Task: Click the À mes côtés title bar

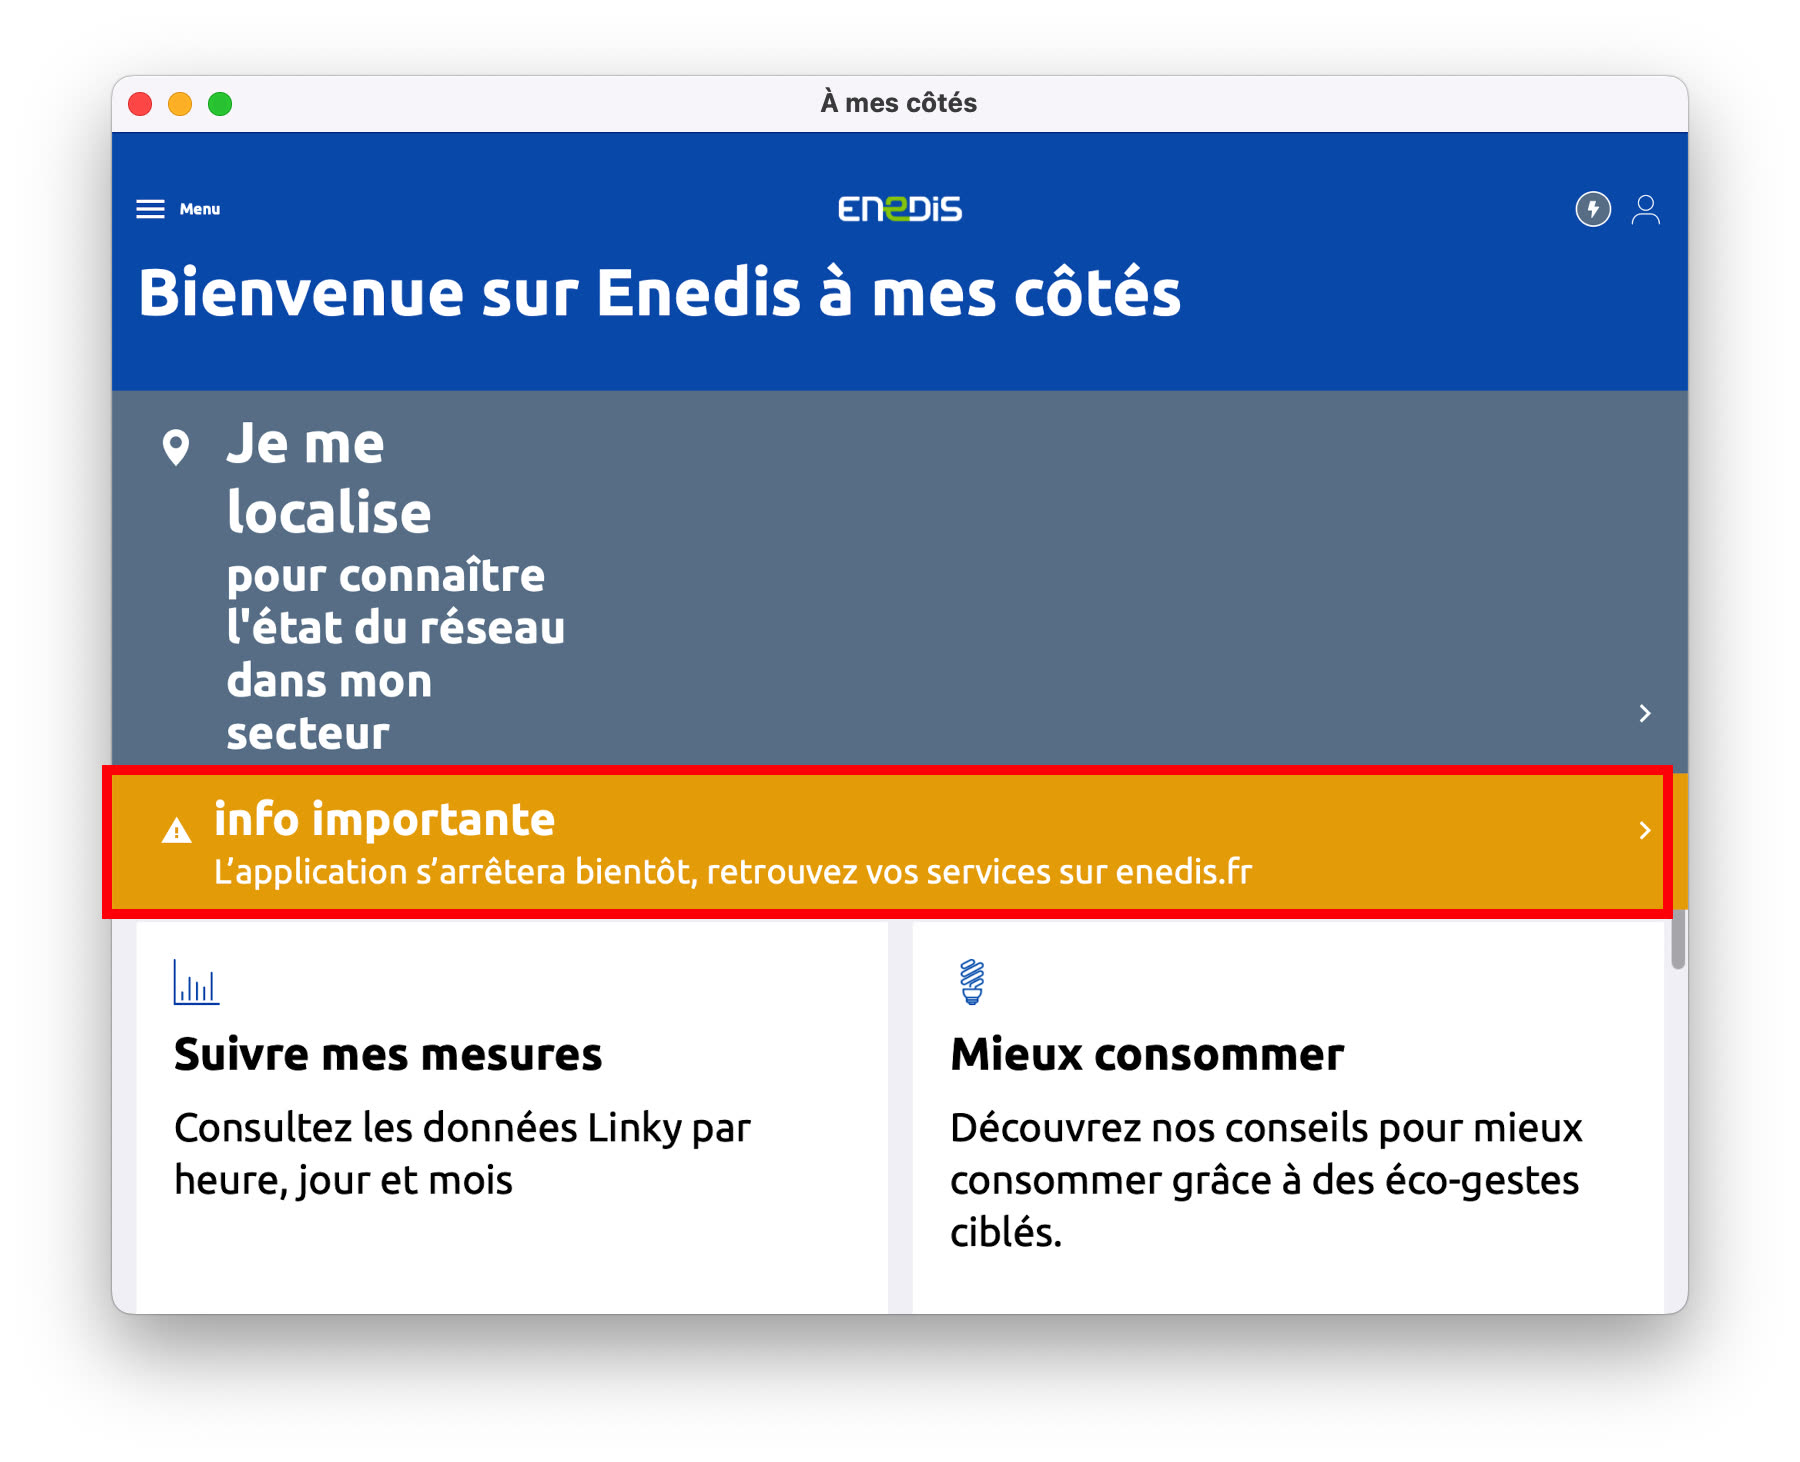Action: point(898,101)
